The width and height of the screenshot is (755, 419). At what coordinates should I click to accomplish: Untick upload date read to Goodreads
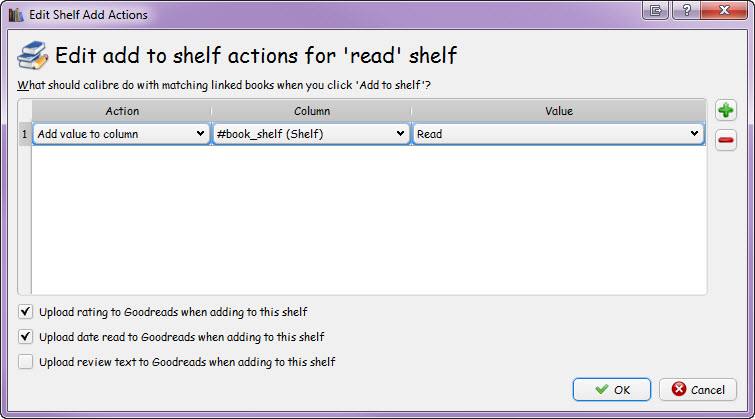point(26,337)
